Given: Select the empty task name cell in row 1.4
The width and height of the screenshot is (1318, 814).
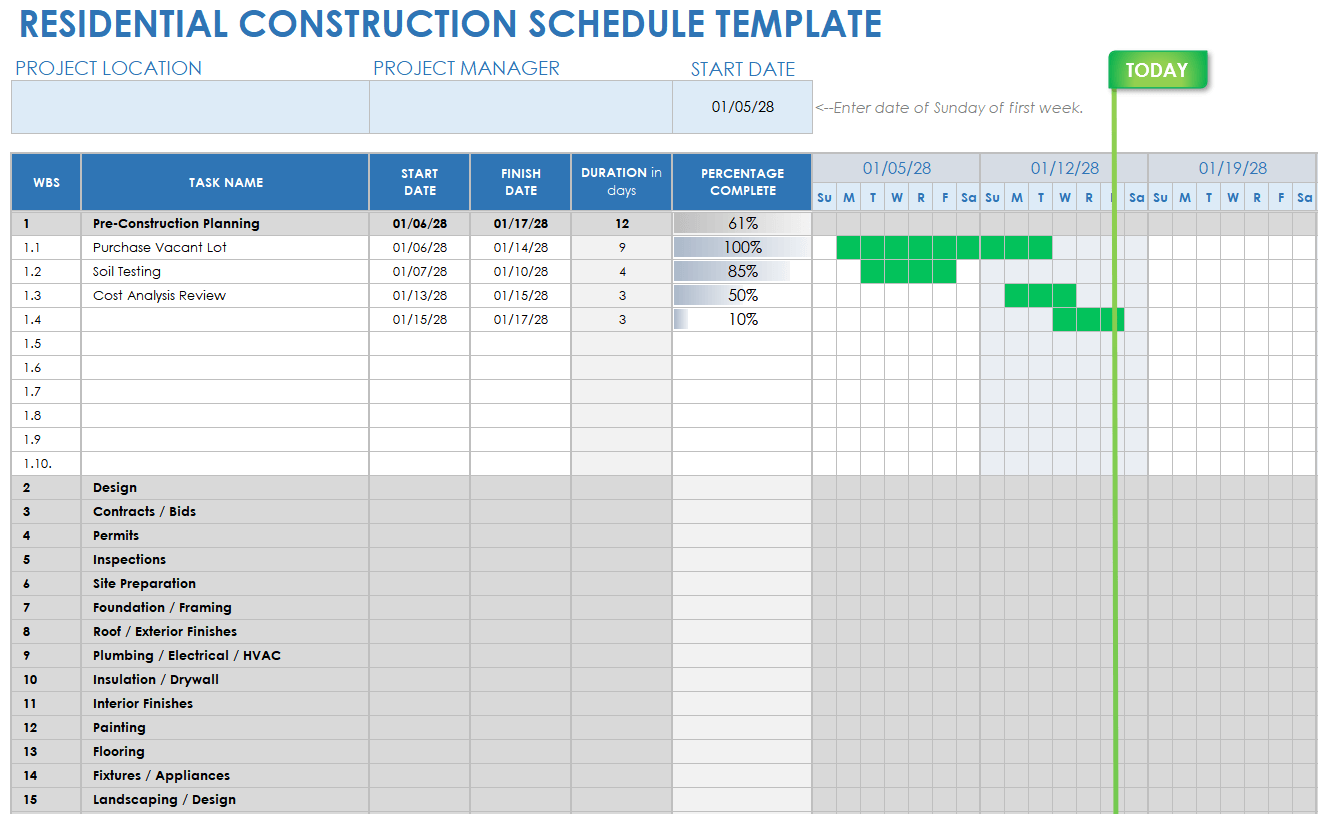Looking at the screenshot, I should pos(225,319).
